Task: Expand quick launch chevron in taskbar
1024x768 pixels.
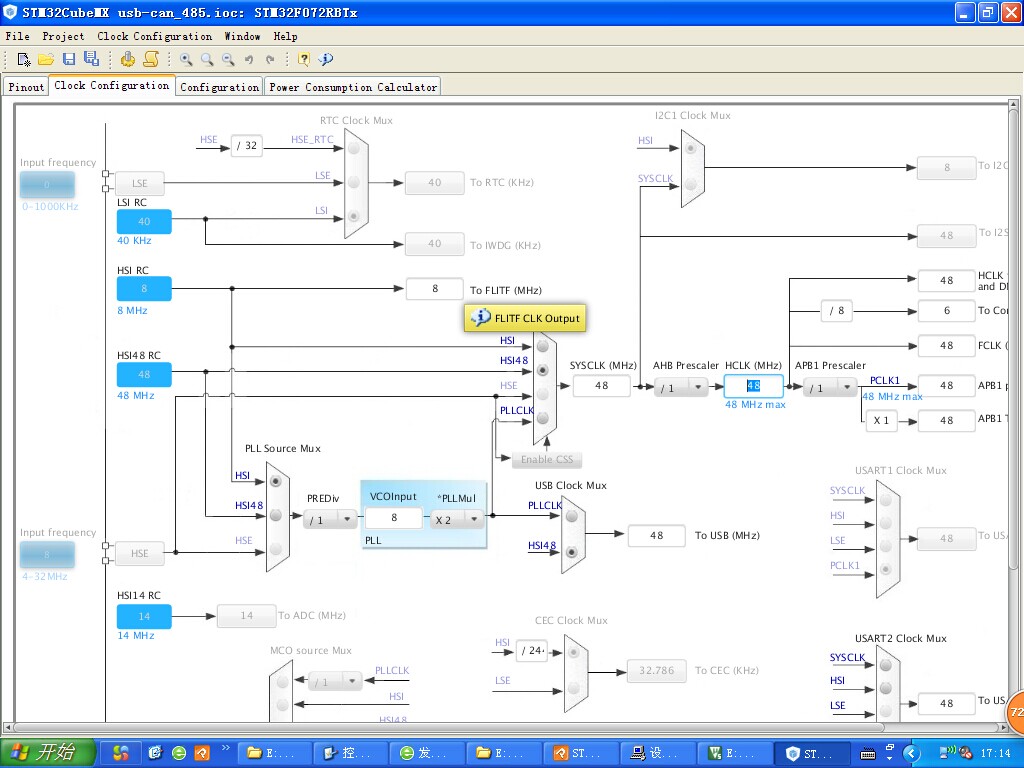Action: point(226,748)
